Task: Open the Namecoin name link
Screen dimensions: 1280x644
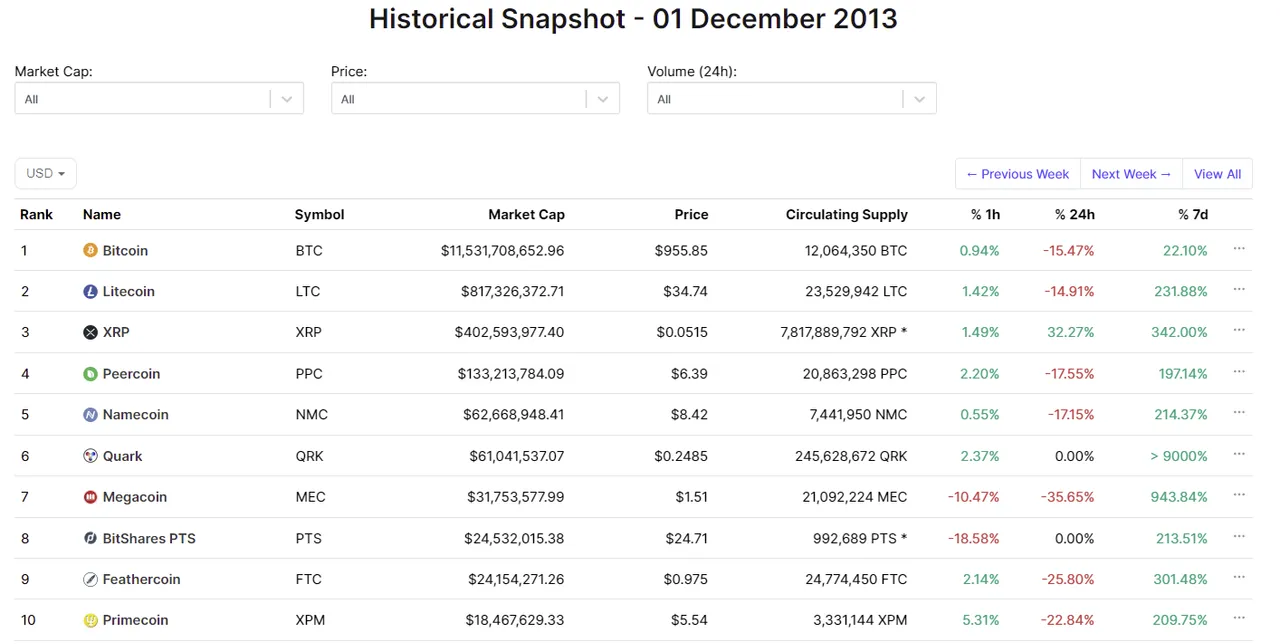Action: (x=135, y=415)
